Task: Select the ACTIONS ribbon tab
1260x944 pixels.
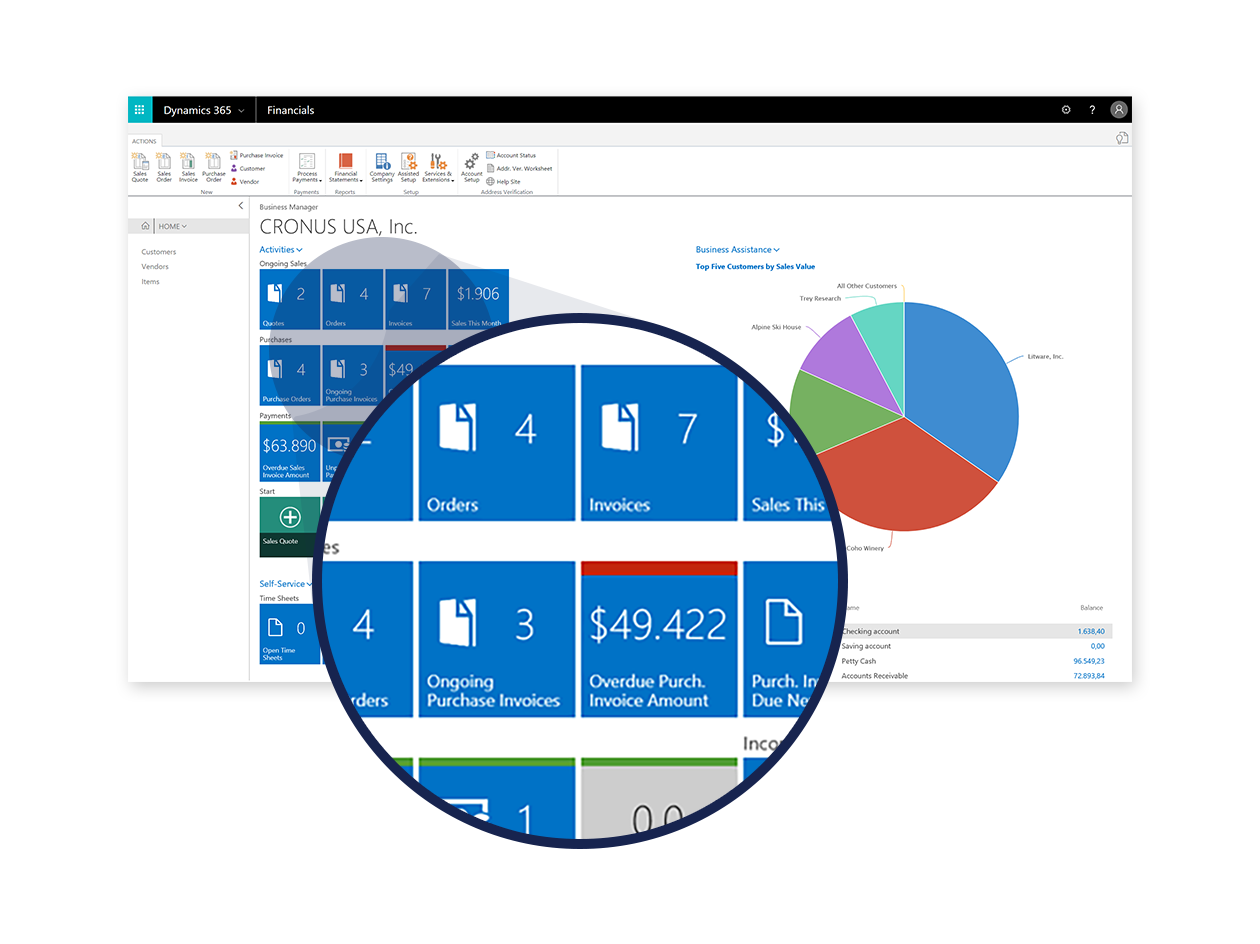Action: click(144, 141)
